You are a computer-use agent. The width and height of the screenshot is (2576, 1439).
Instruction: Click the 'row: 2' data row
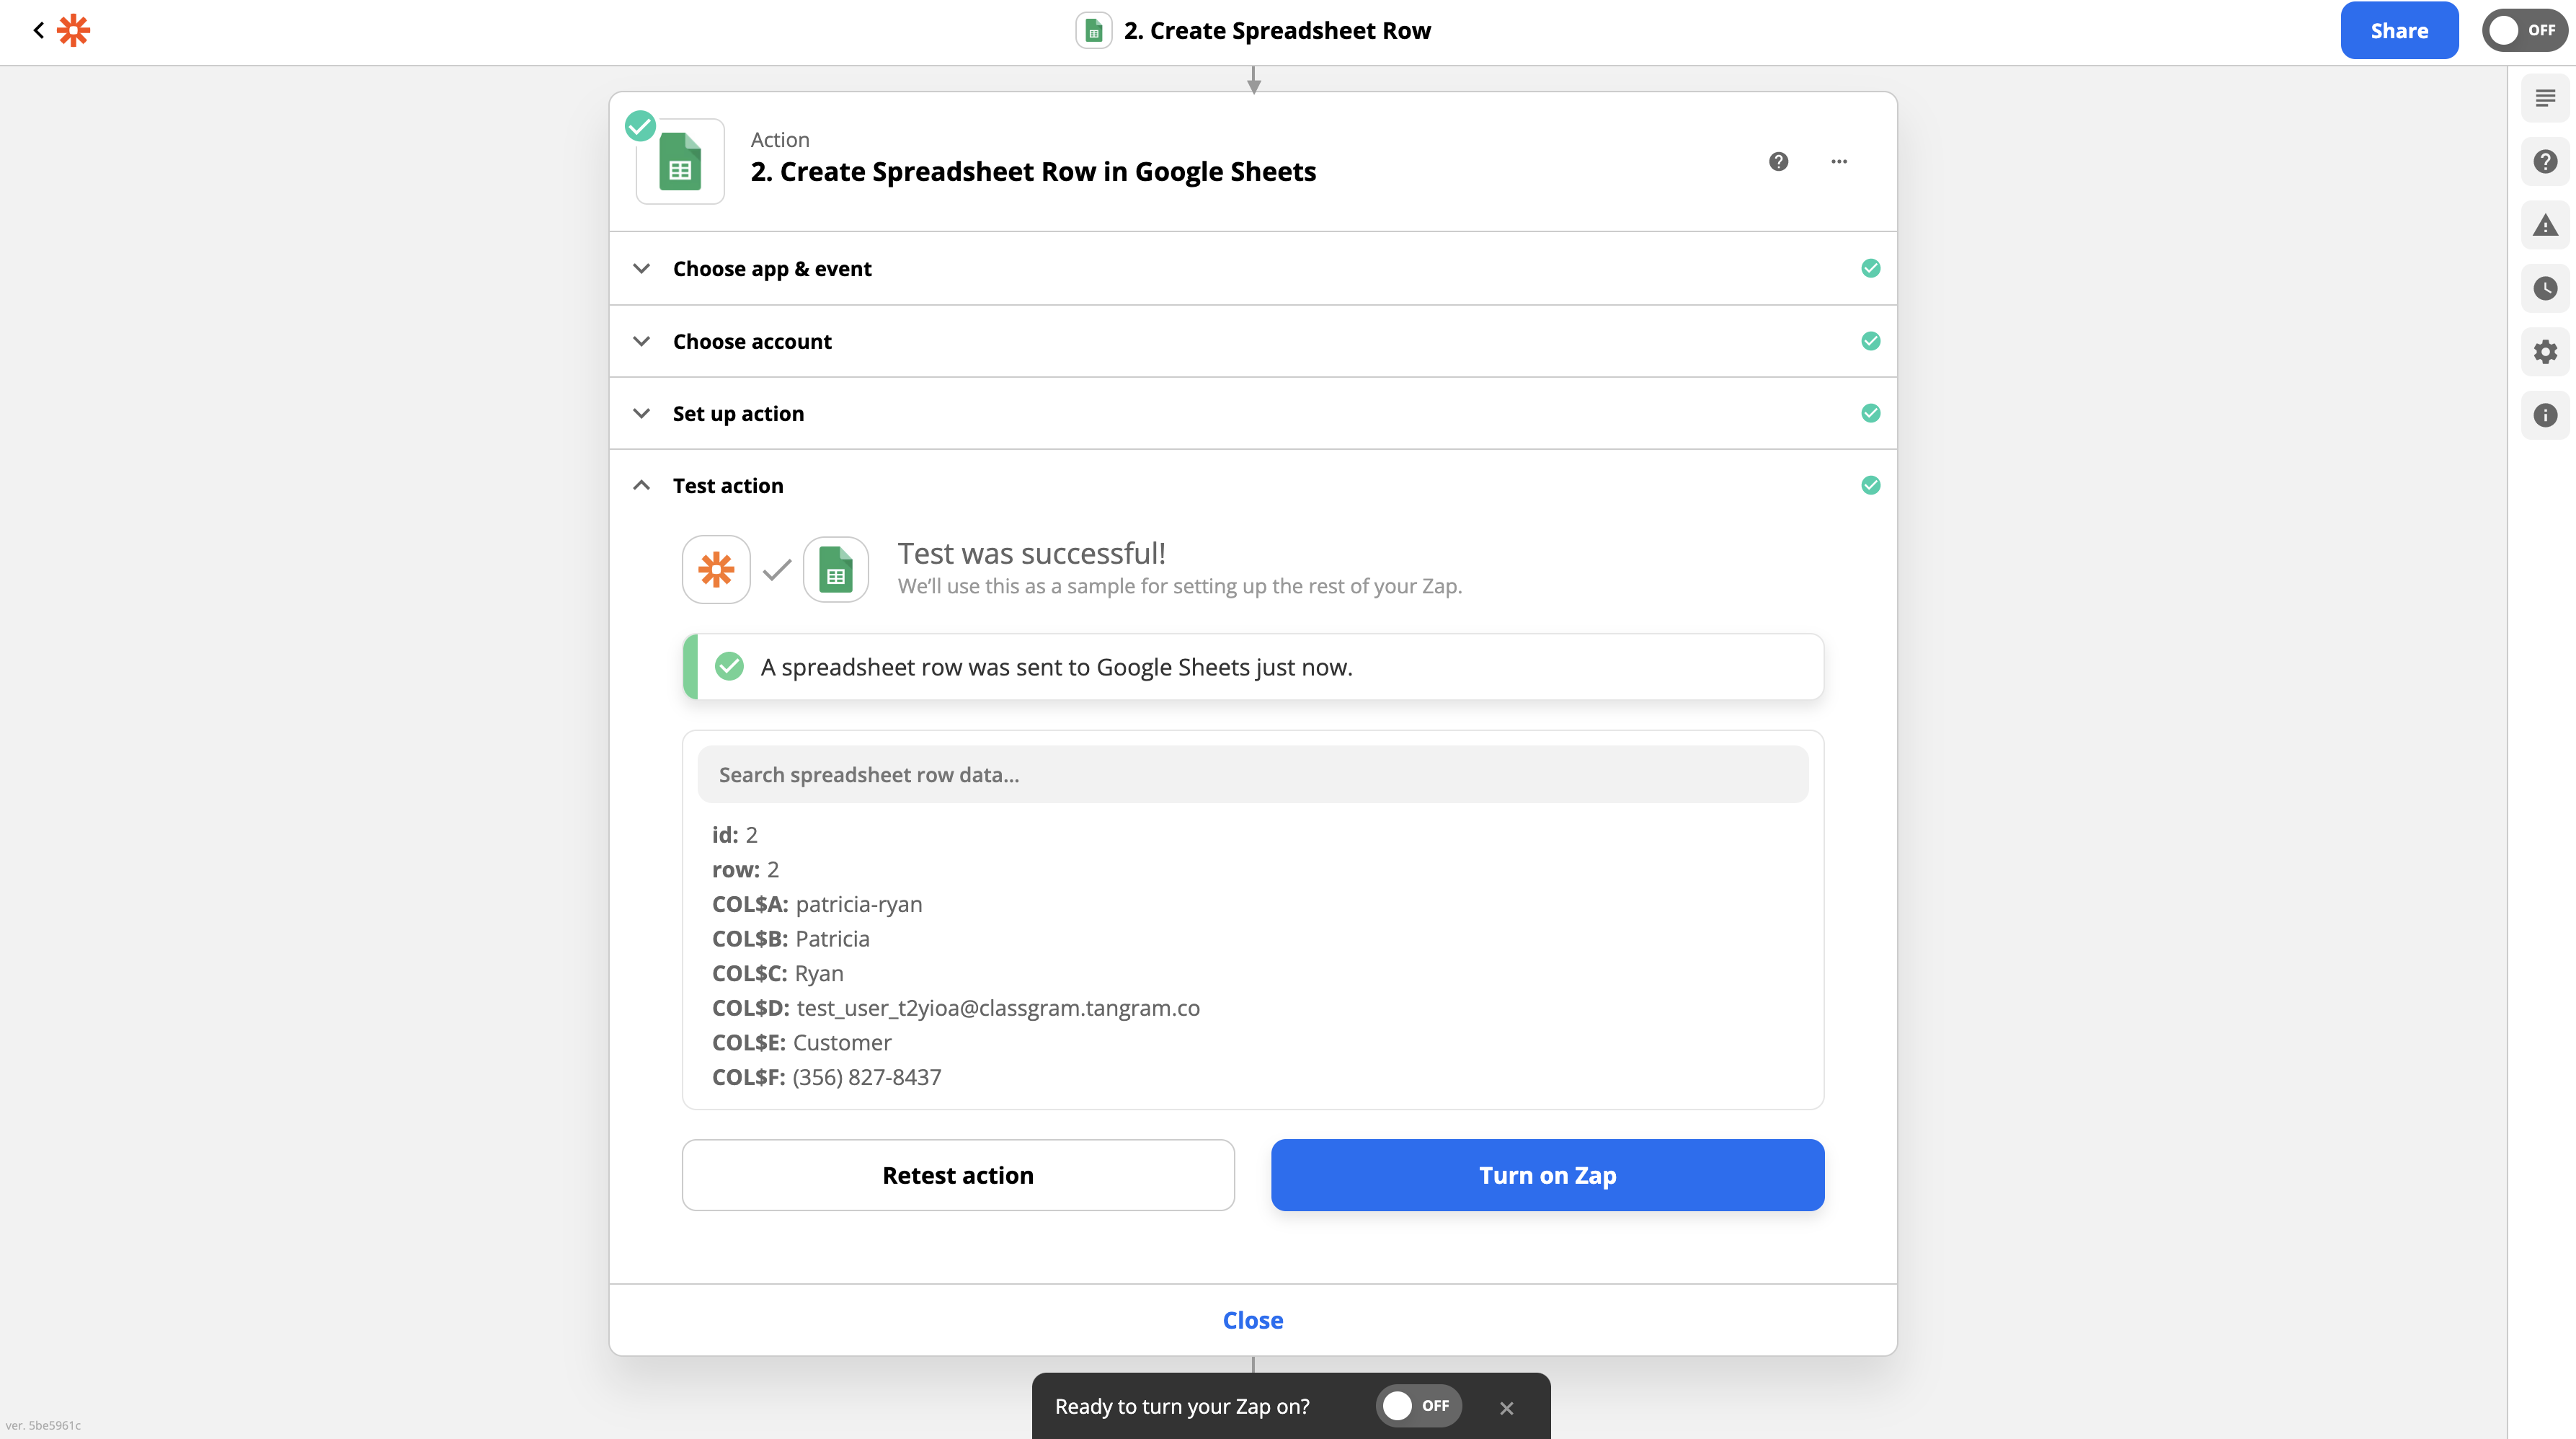[x=745, y=869]
